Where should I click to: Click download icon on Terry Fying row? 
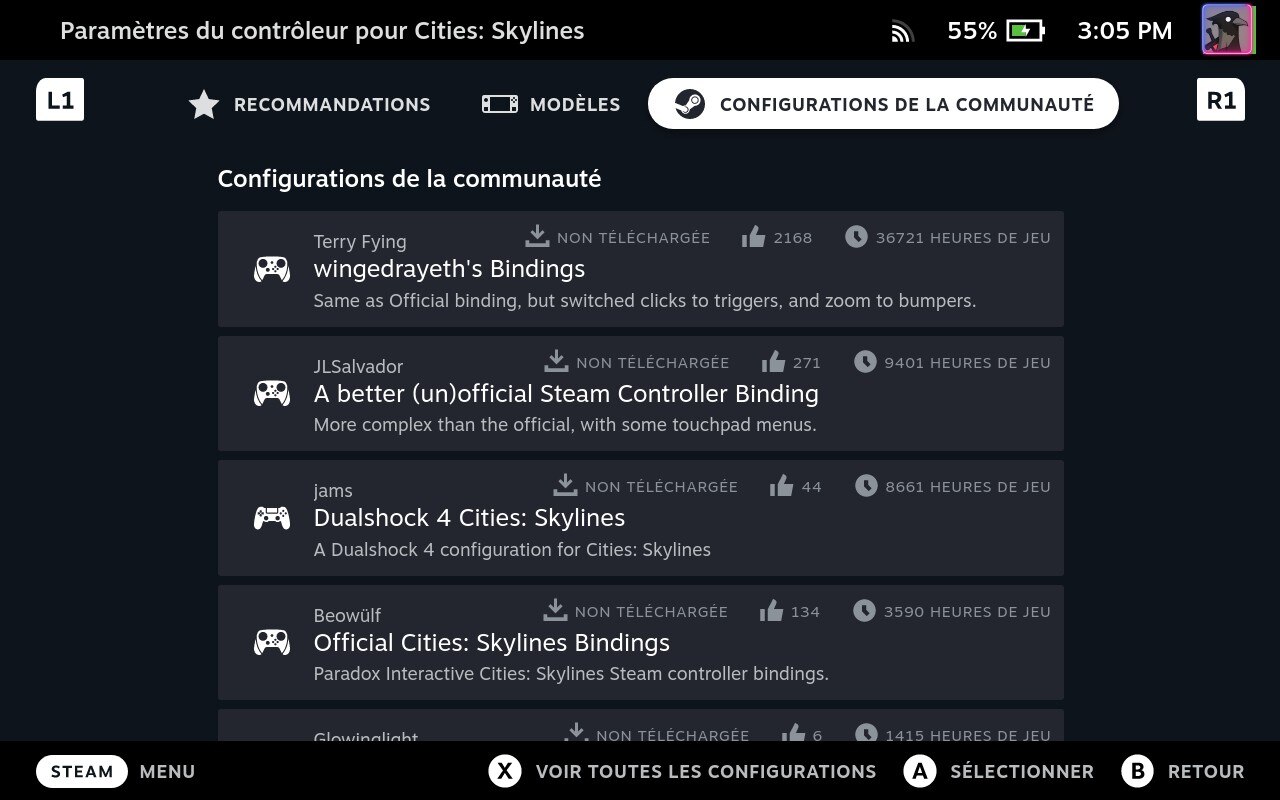(x=537, y=236)
